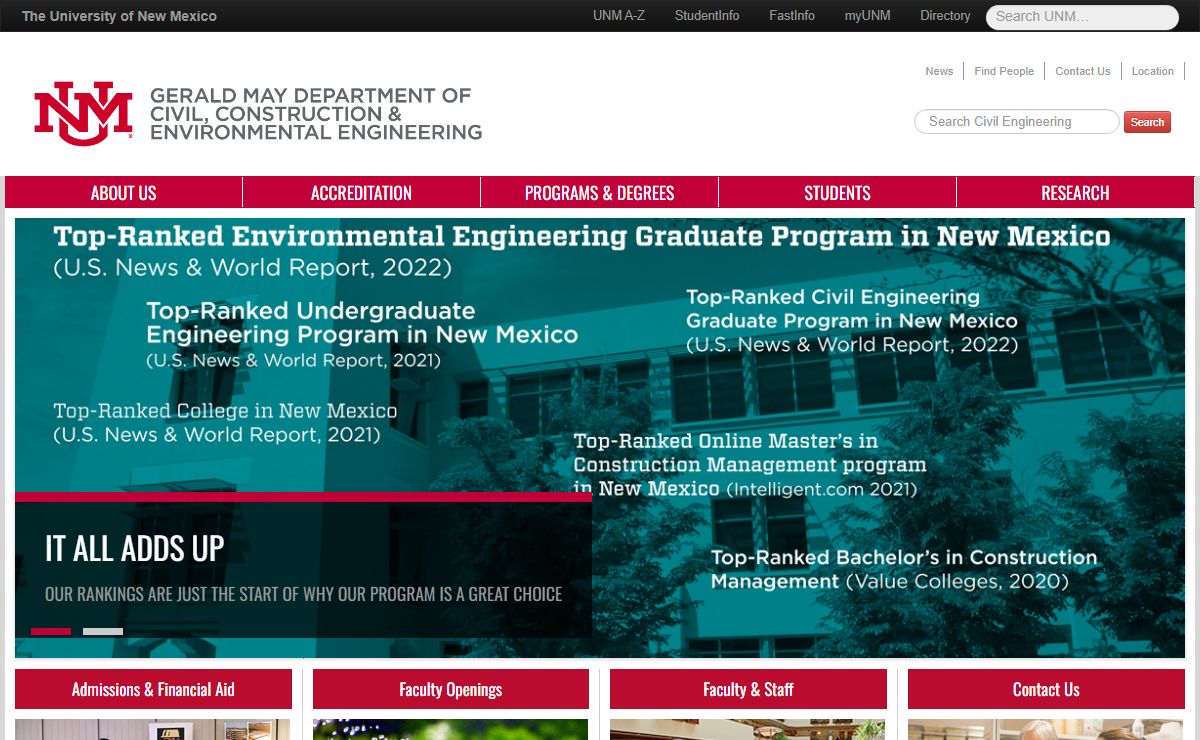The height and width of the screenshot is (740, 1200).
Task: Visit the Faculty & Staff section
Action: [748, 689]
